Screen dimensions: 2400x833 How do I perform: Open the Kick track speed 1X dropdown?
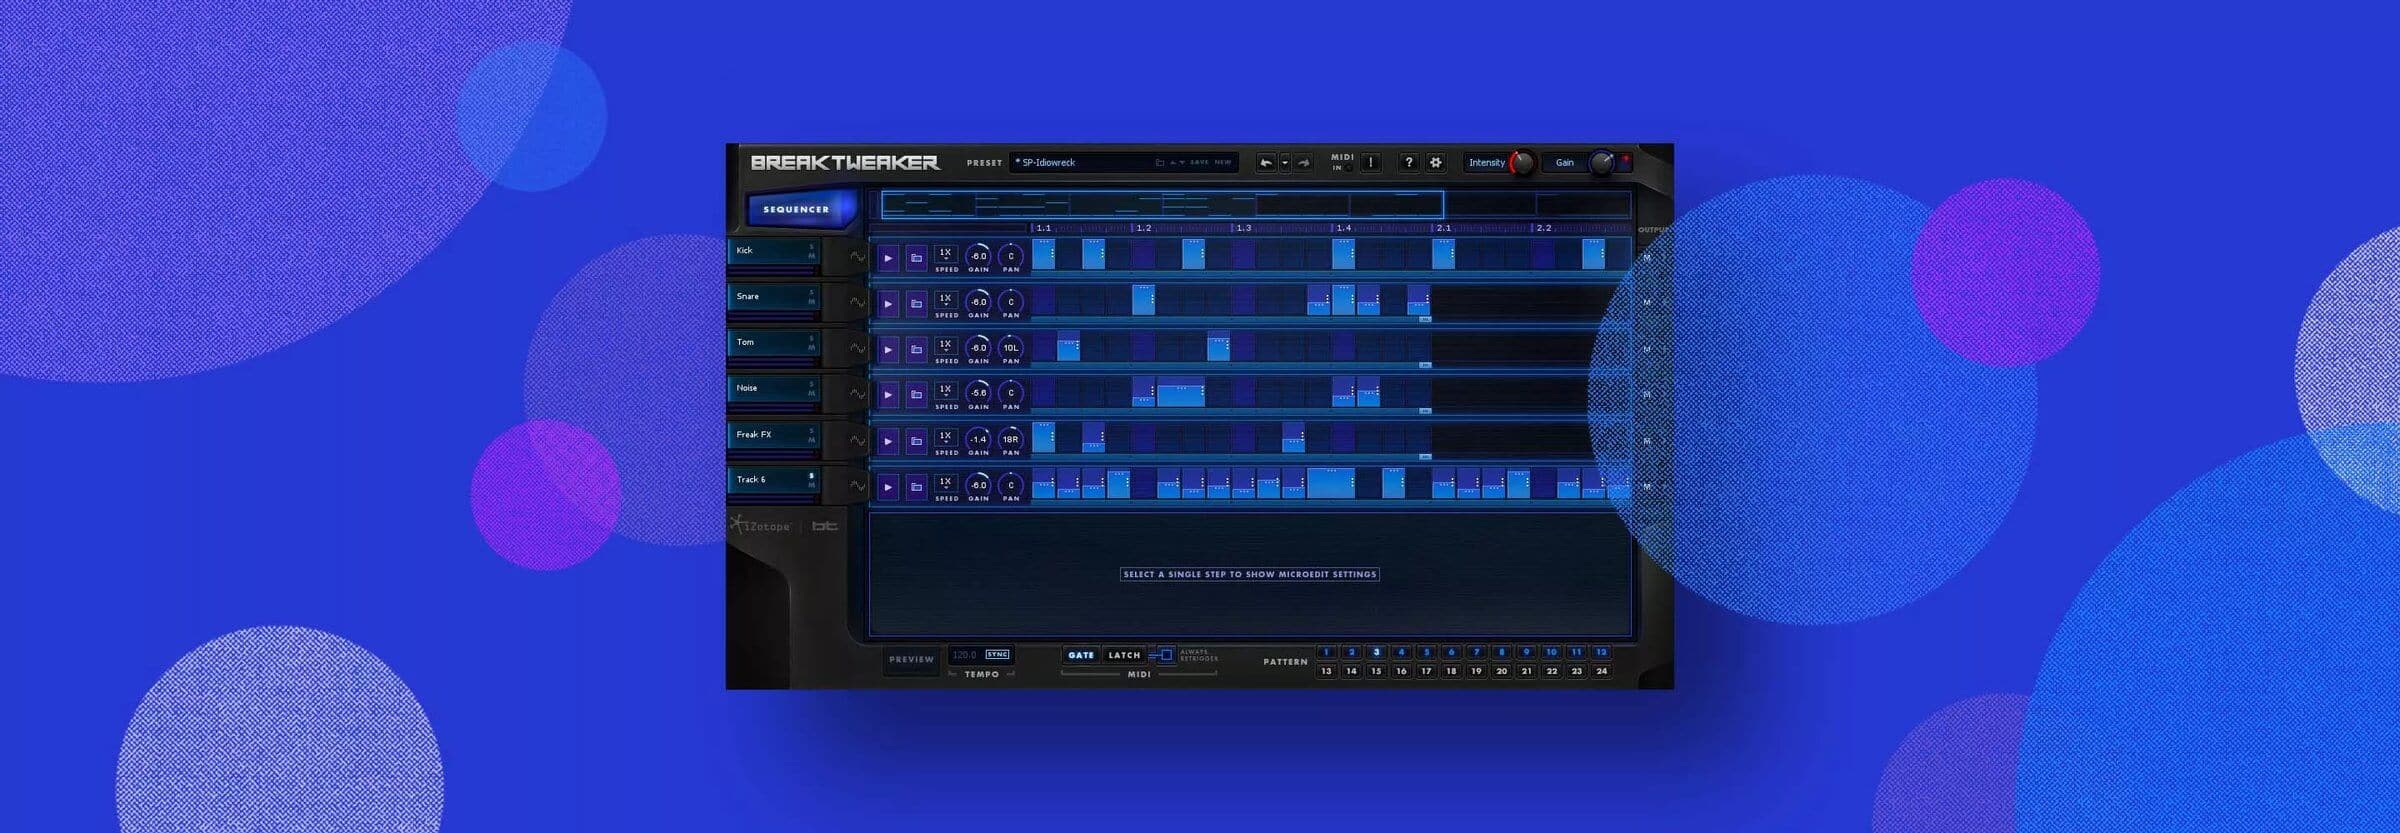pyautogui.click(x=946, y=255)
